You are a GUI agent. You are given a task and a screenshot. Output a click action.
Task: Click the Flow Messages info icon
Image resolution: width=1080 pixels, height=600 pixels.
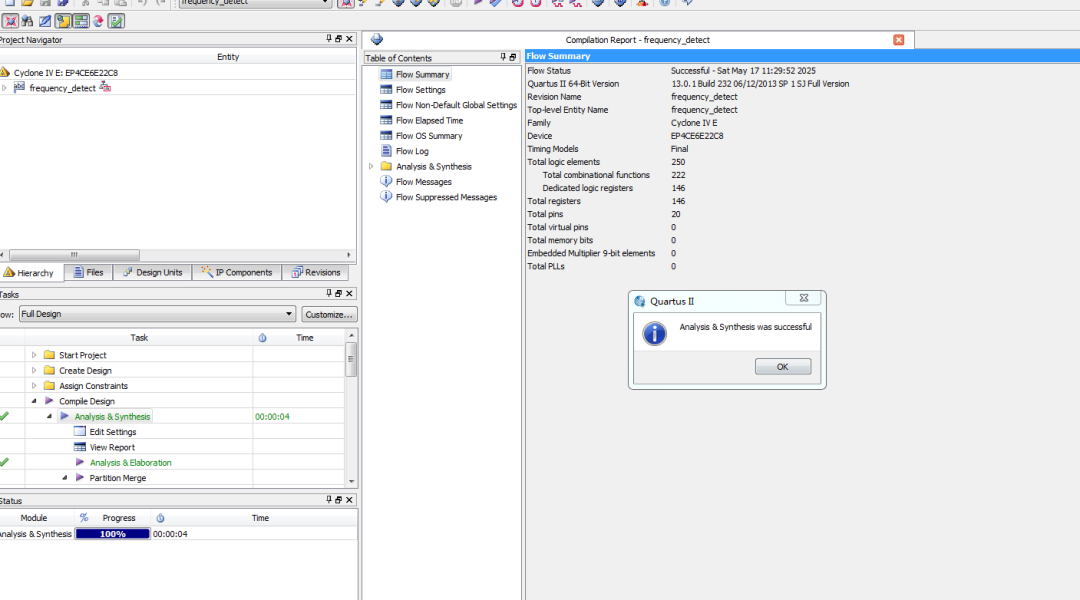point(386,182)
